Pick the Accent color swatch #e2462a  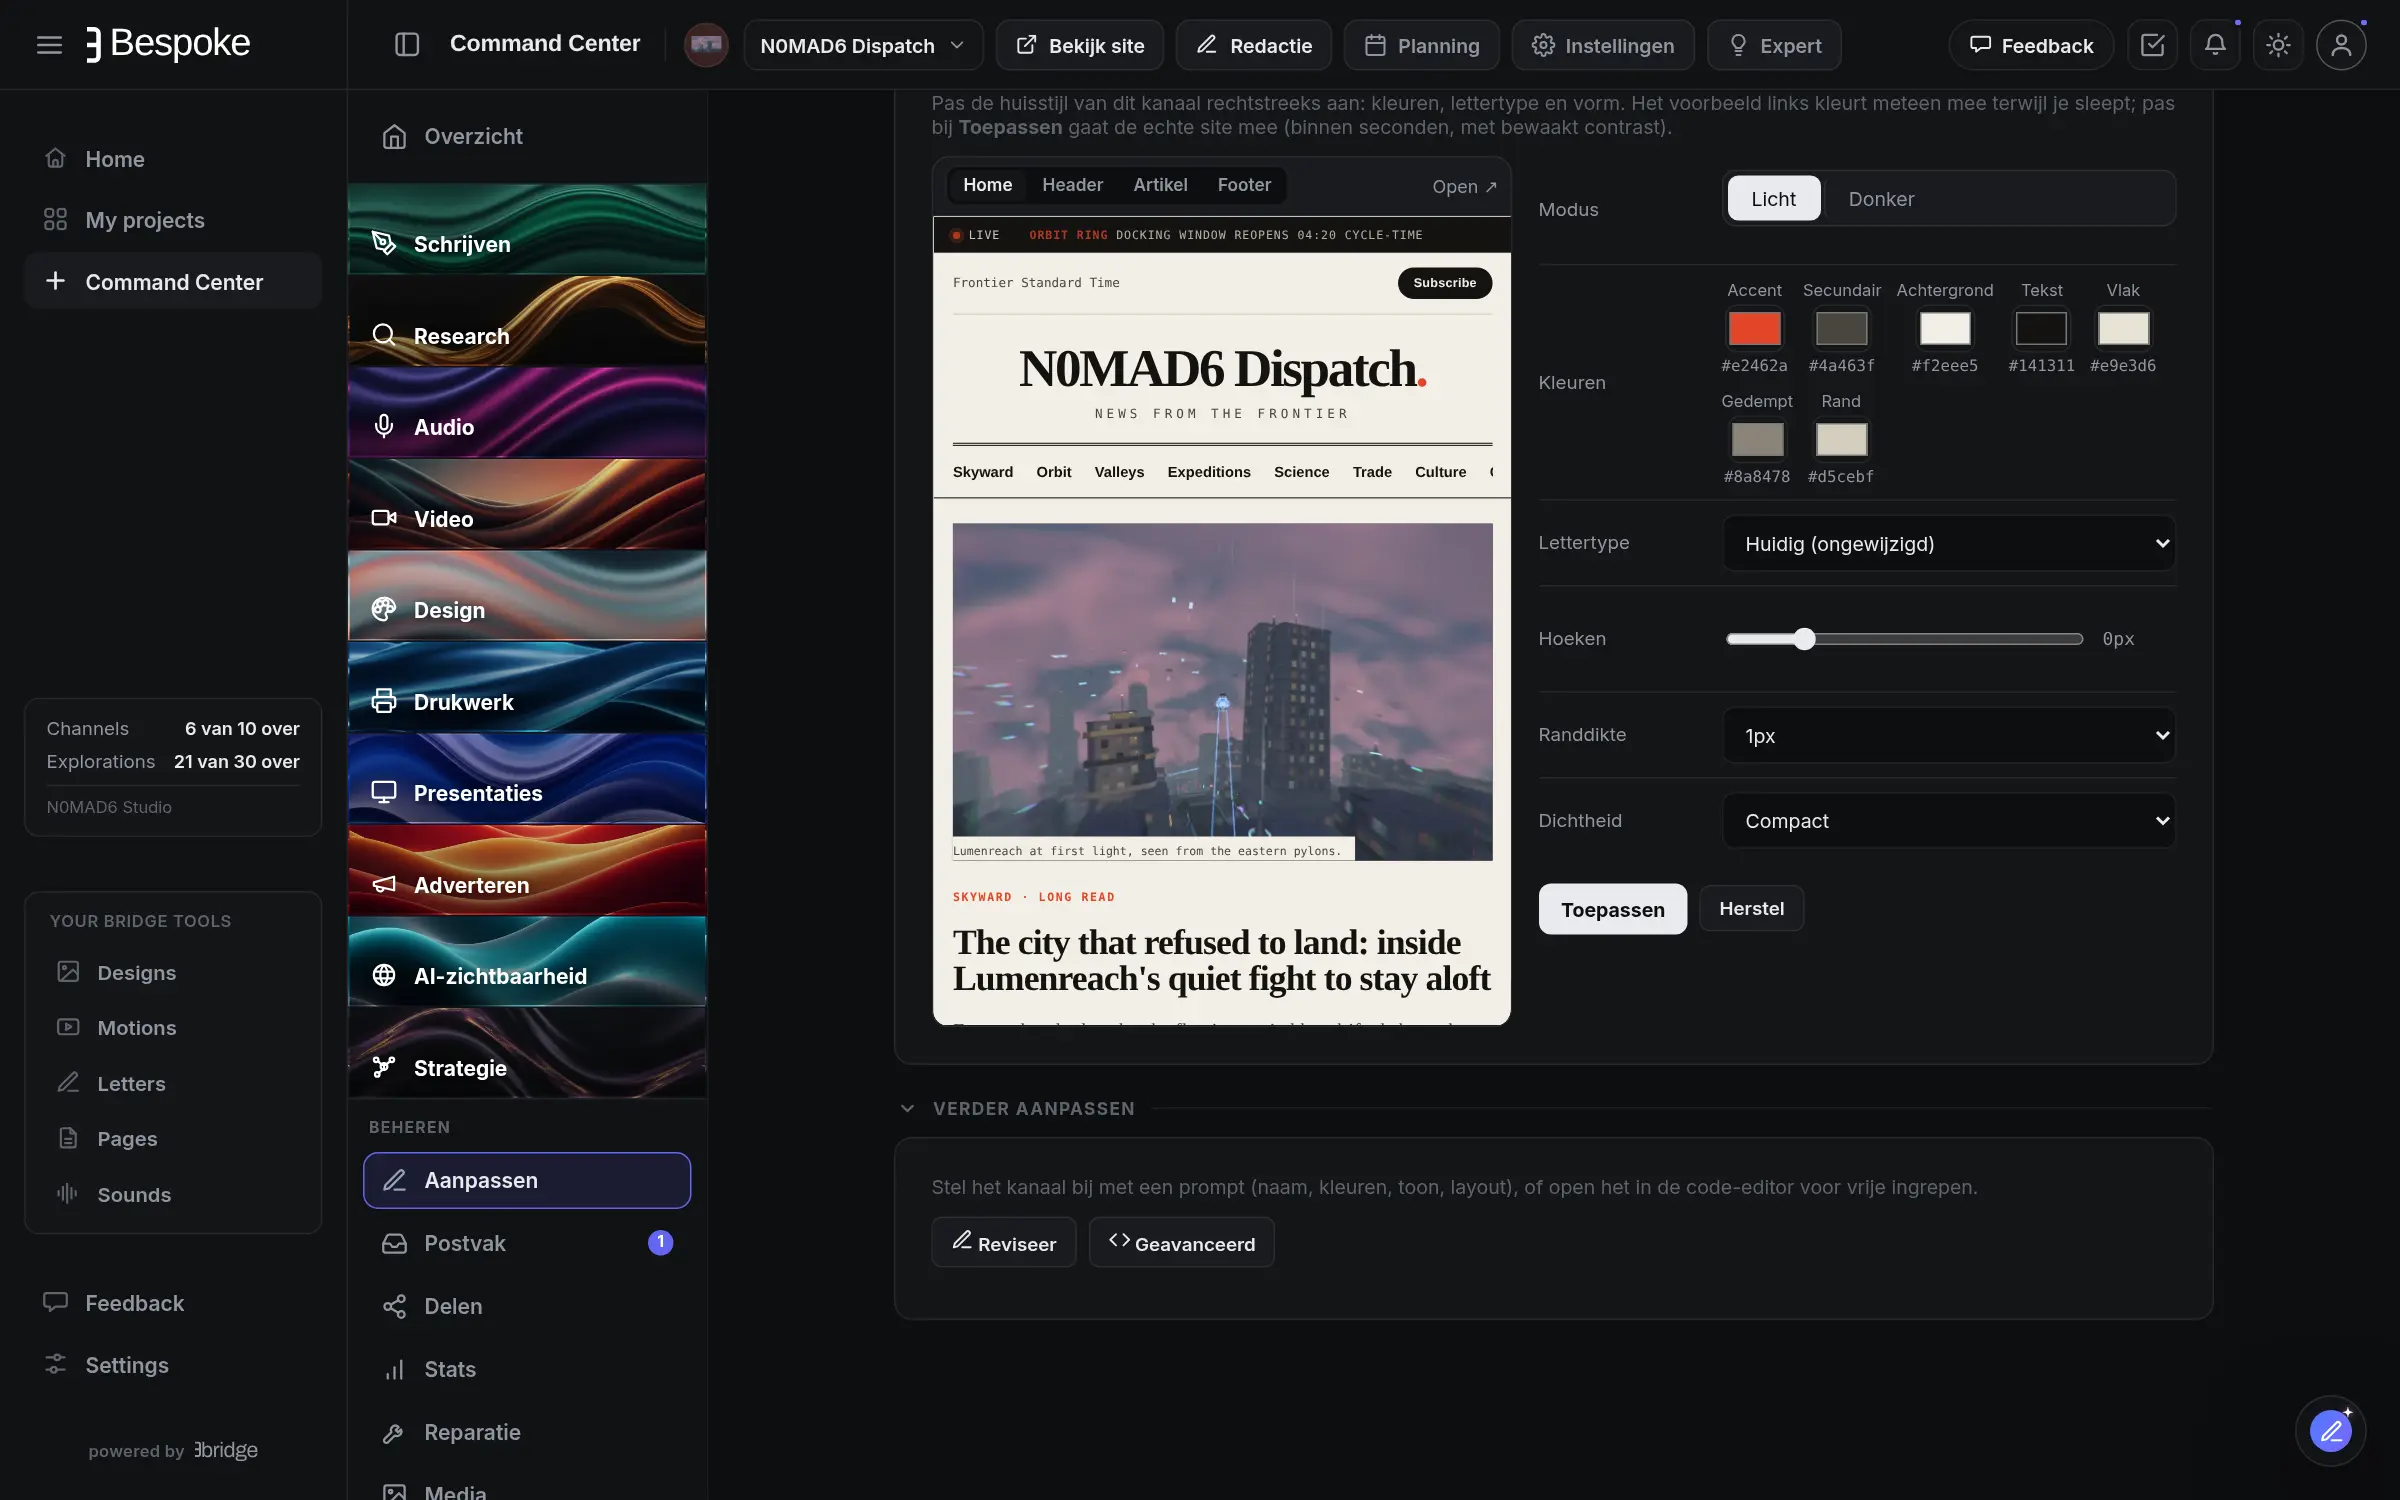pyautogui.click(x=1754, y=328)
